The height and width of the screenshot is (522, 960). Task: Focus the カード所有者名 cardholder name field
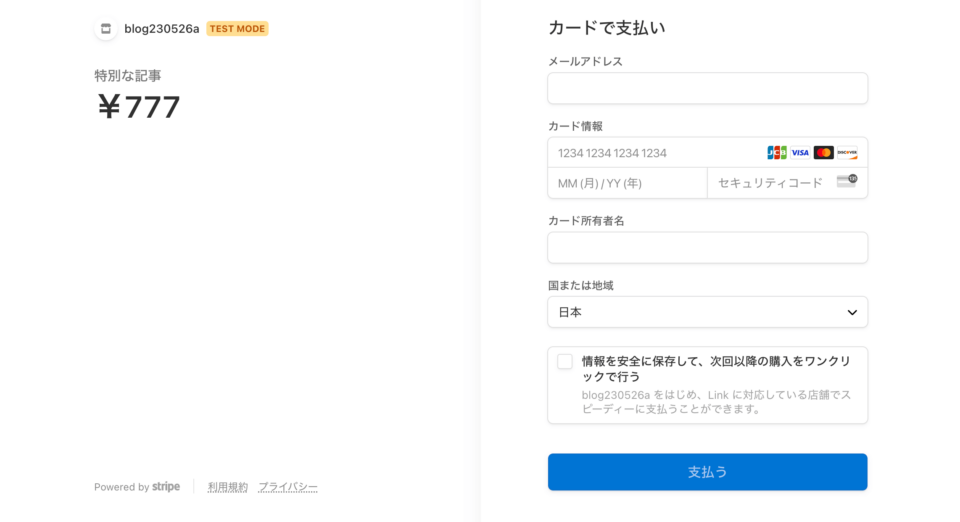(707, 248)
